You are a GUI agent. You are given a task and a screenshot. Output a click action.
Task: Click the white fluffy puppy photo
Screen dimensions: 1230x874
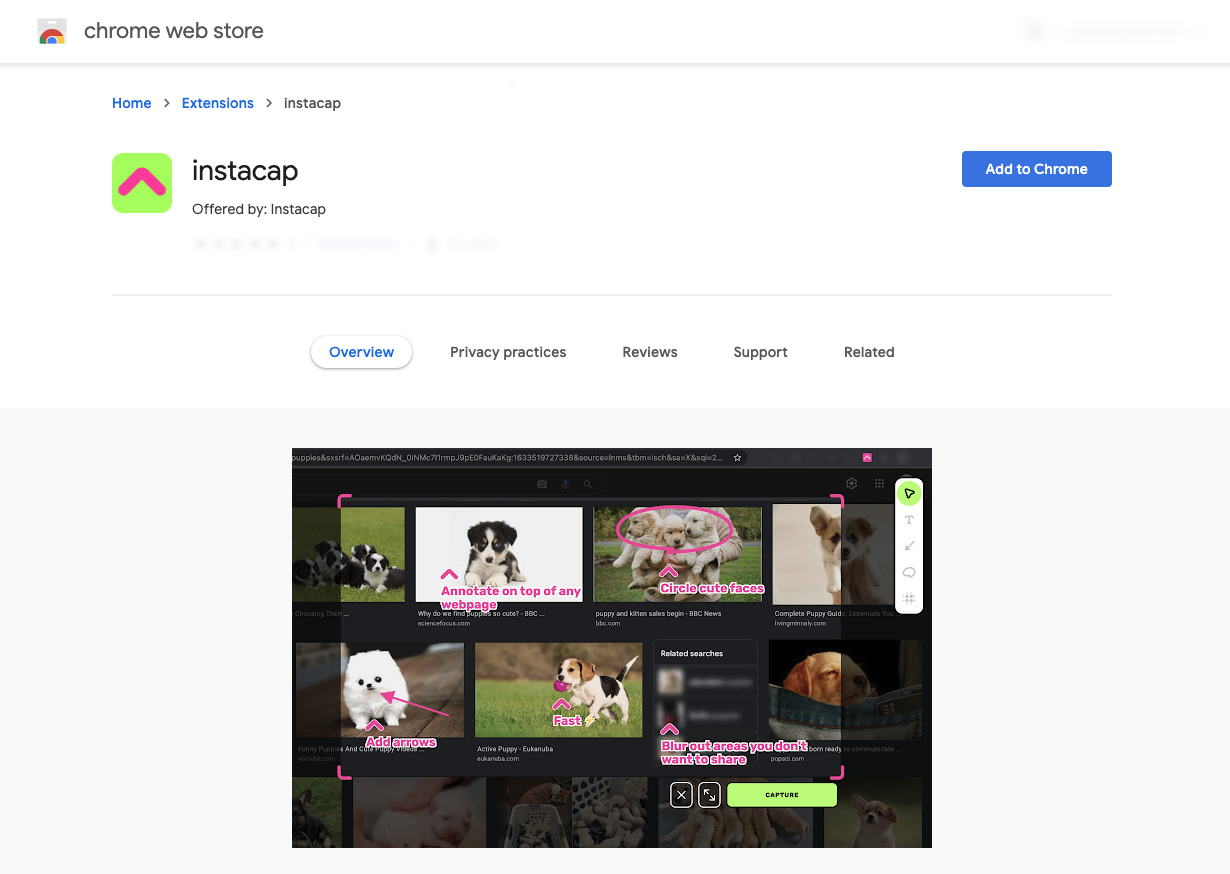(380, 689)
